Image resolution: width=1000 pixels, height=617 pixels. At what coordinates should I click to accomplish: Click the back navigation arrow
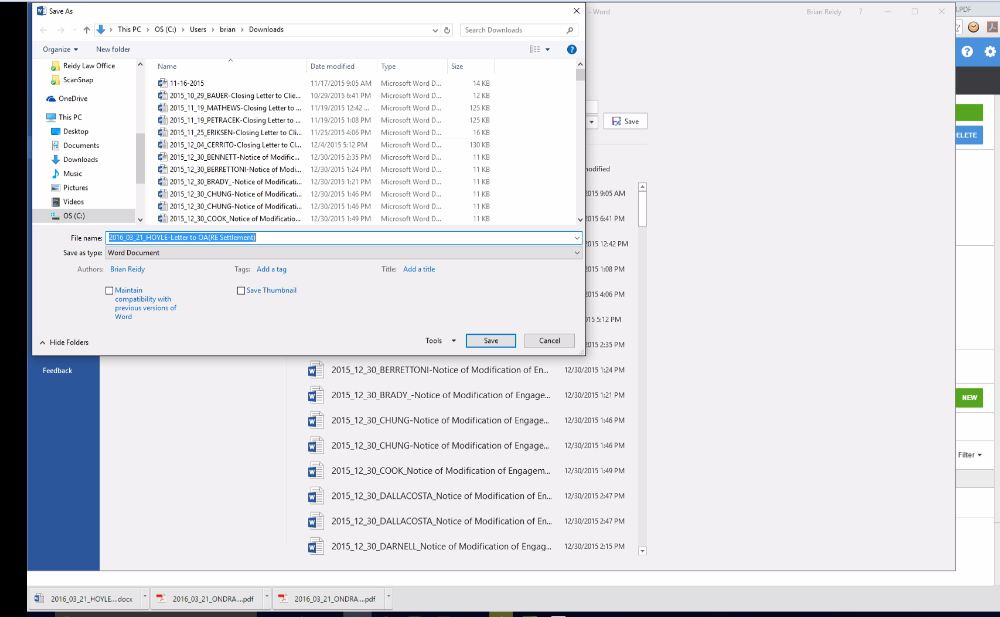[41, 29]
